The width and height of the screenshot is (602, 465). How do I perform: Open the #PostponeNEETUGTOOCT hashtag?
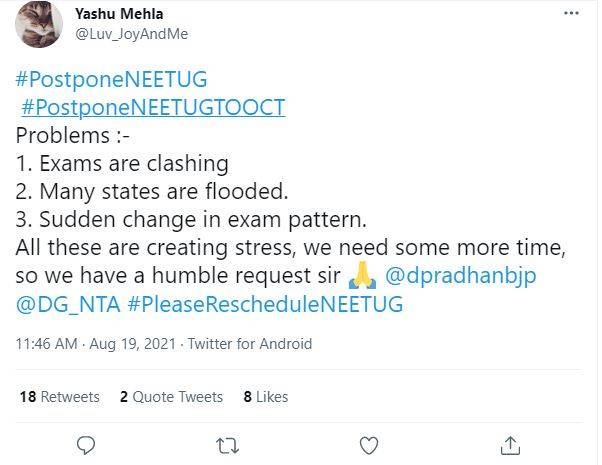point(152,107)
